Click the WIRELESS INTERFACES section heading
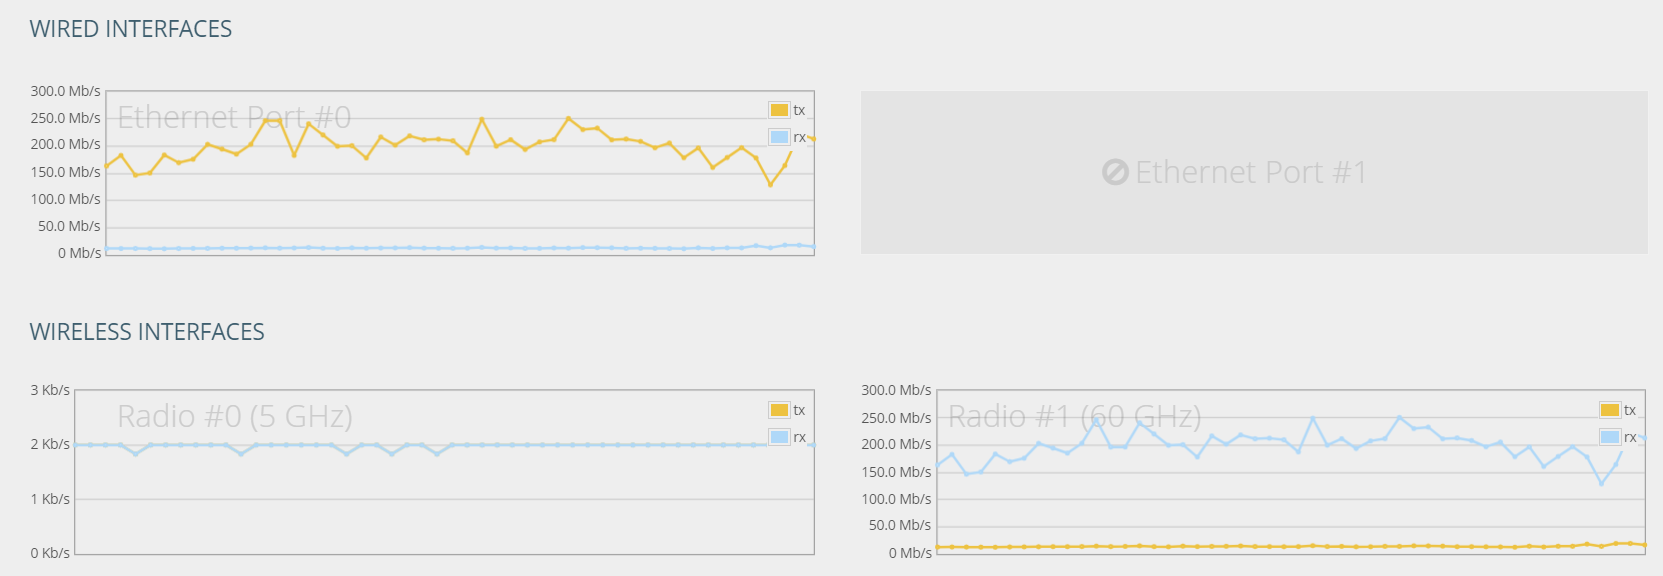This screenshot has height=576, width=1663. 147,332
